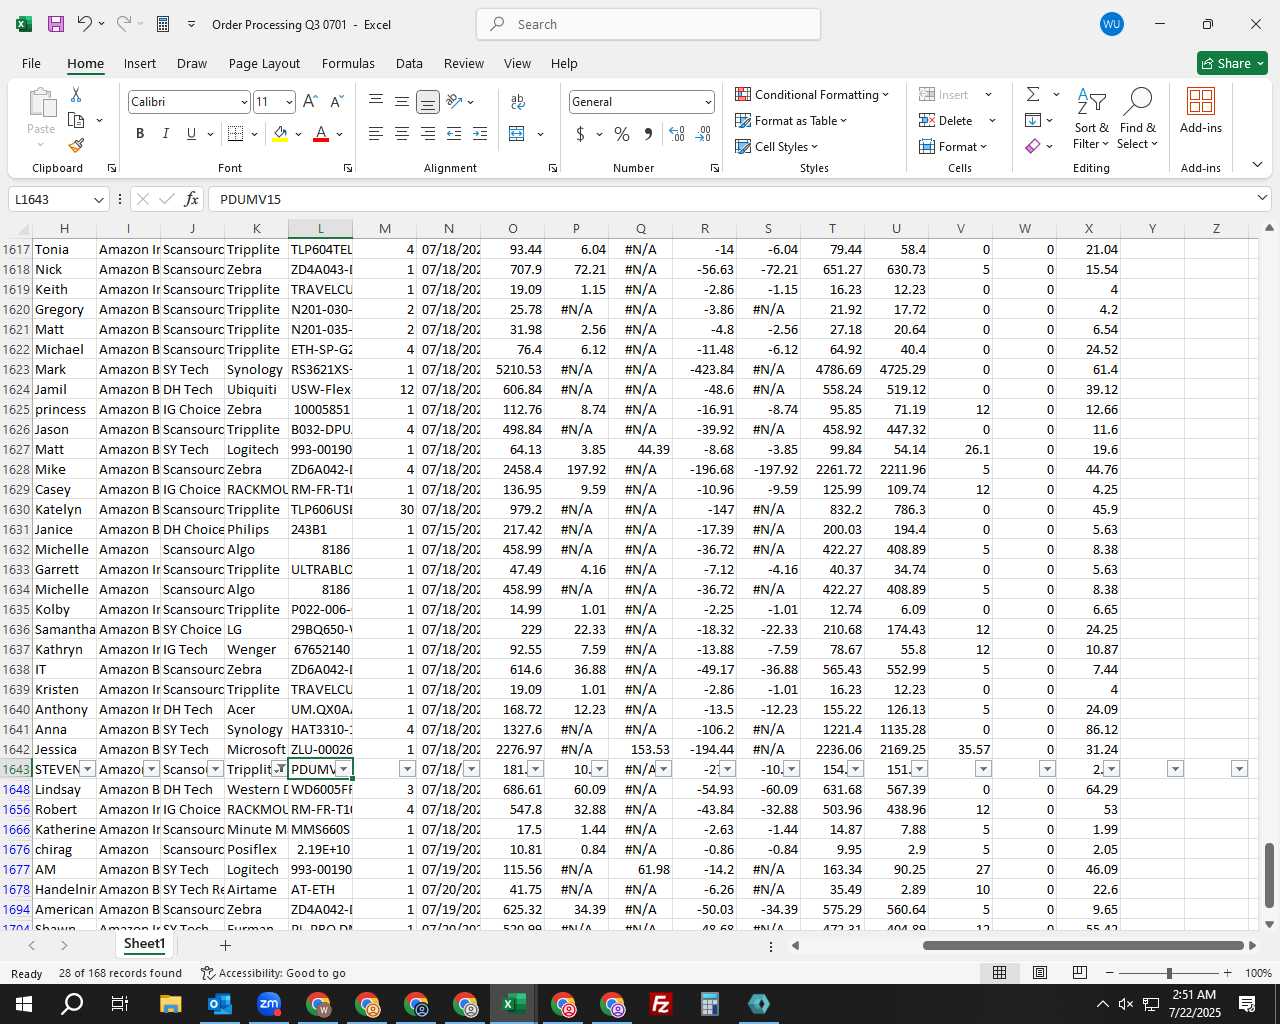Click the Save icon in title bar
This screenshot has height=1024, width=1280.
point(56,24)
